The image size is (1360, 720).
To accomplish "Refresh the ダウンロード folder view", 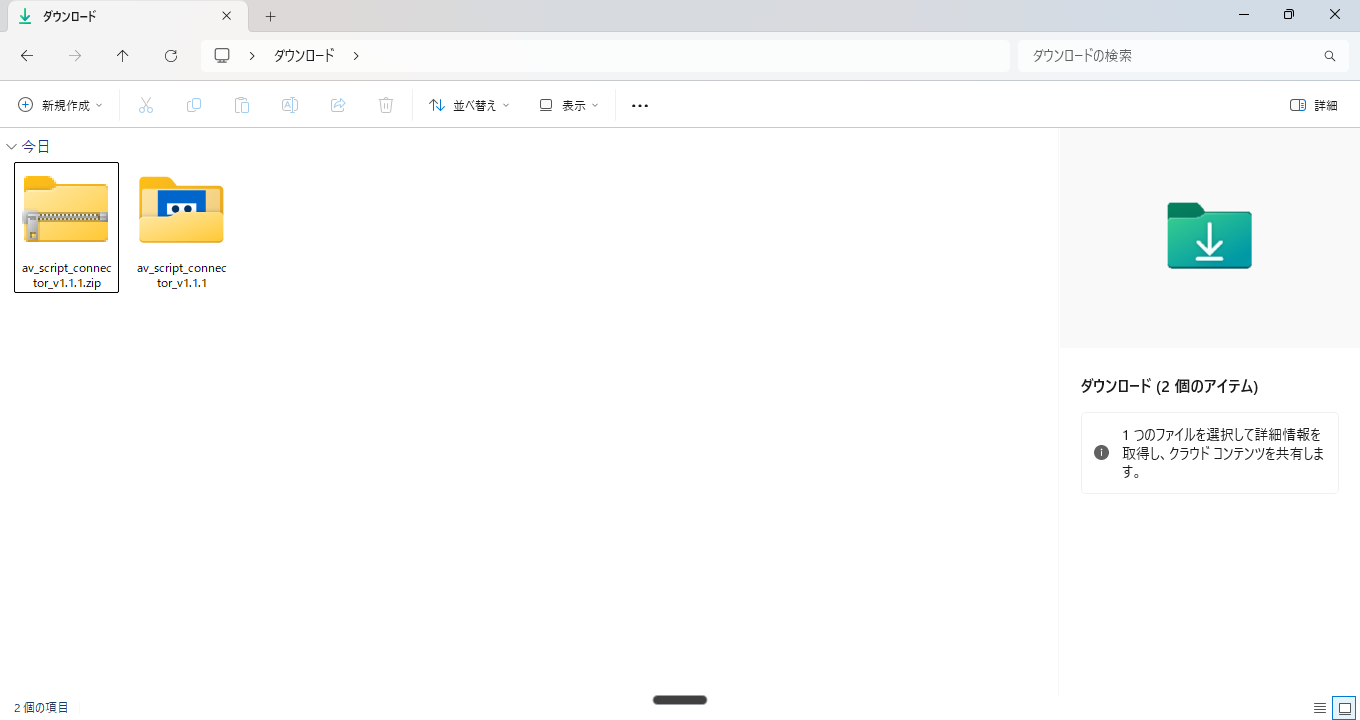I will (171, 56).
